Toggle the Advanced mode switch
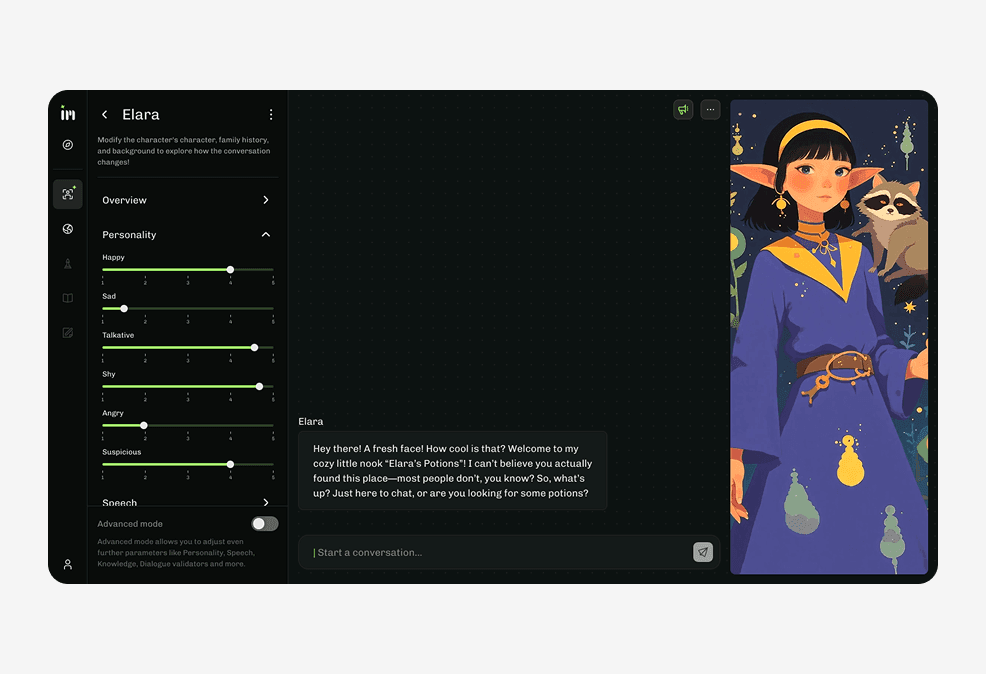Viewport: 986px width, 674px height. (x=264, y=524)
